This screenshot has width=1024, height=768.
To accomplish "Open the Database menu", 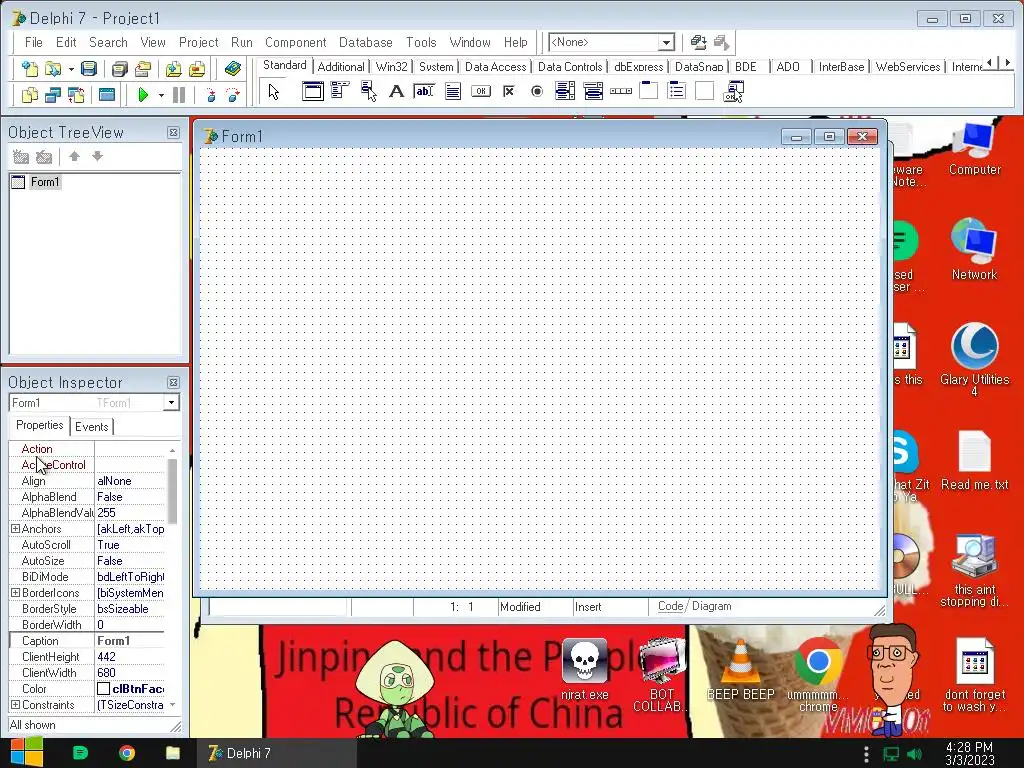I will (365, 42).
